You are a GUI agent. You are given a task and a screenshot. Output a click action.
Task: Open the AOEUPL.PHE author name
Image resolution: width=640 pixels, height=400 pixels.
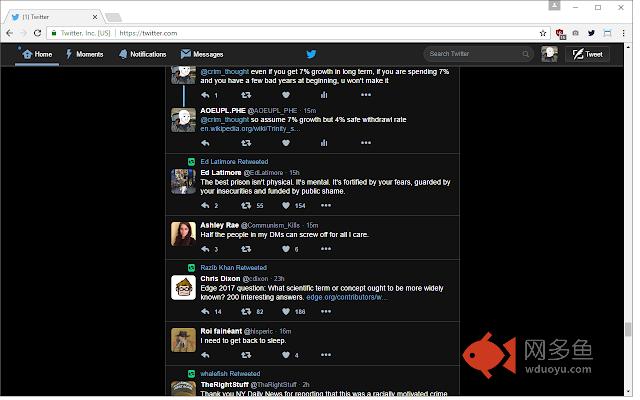click(223, 111)
